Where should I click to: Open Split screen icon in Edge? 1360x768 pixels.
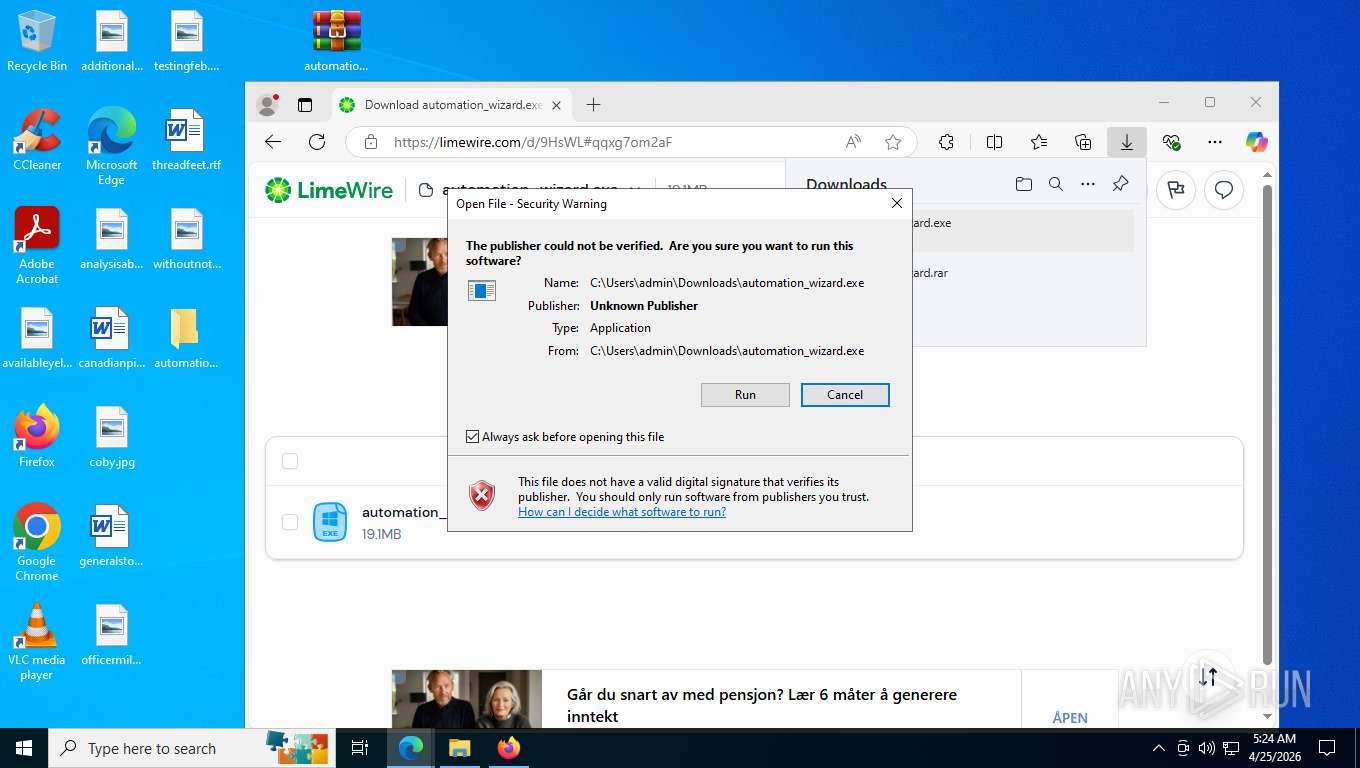(994, 142)
